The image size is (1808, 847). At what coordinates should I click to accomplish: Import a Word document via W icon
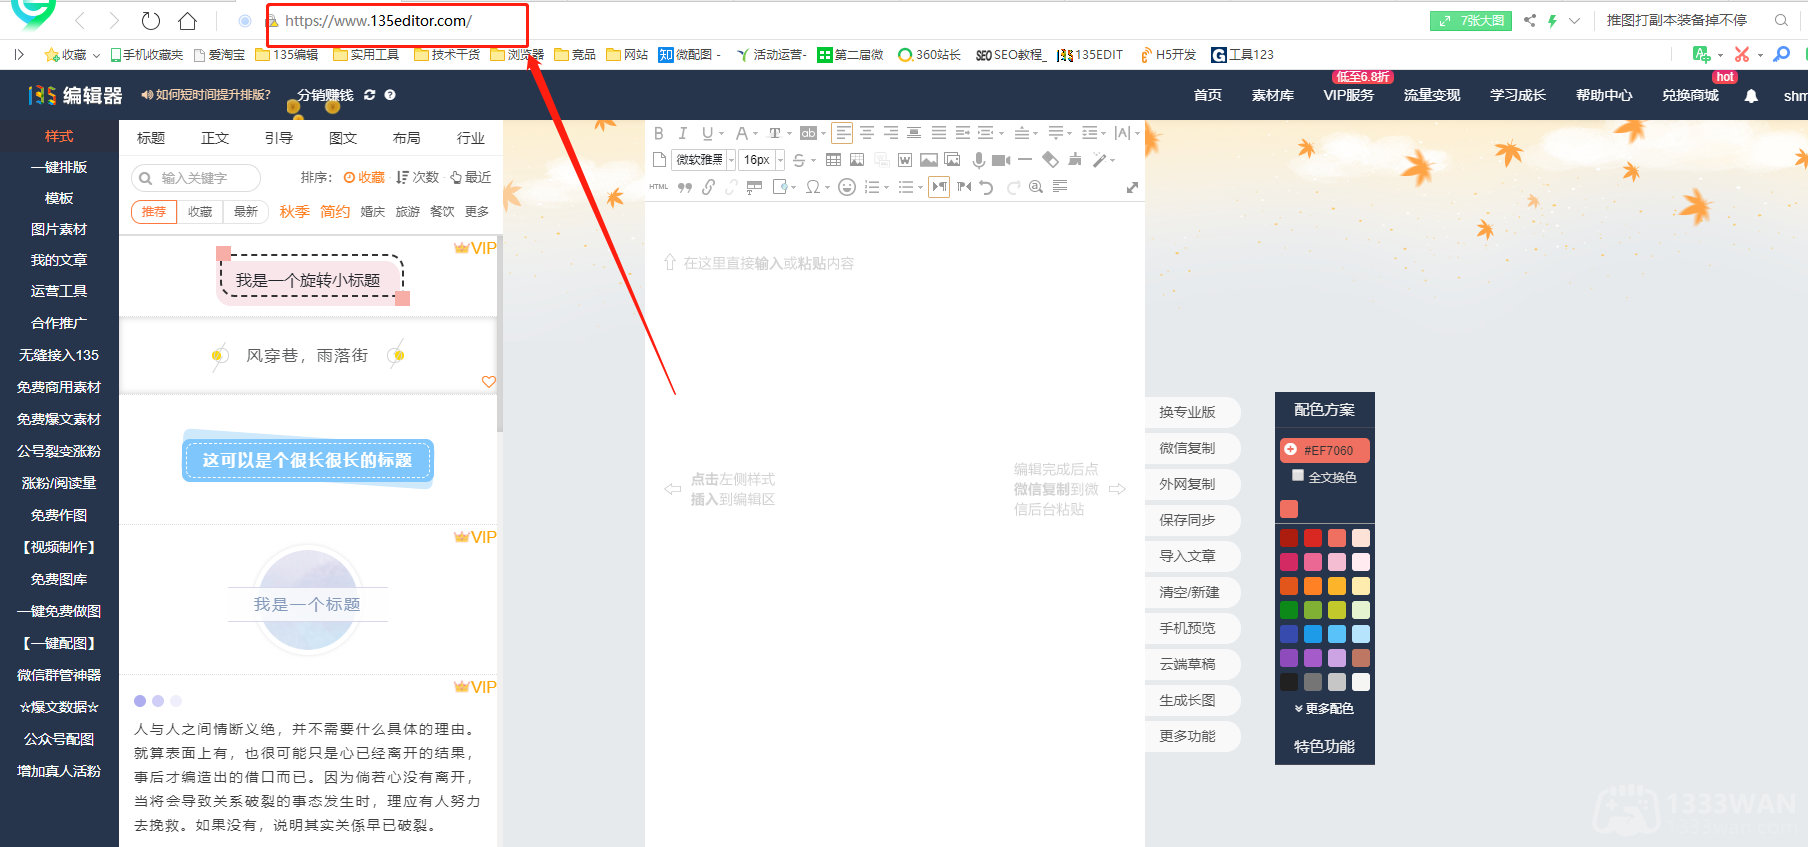[x=905, y=160]
